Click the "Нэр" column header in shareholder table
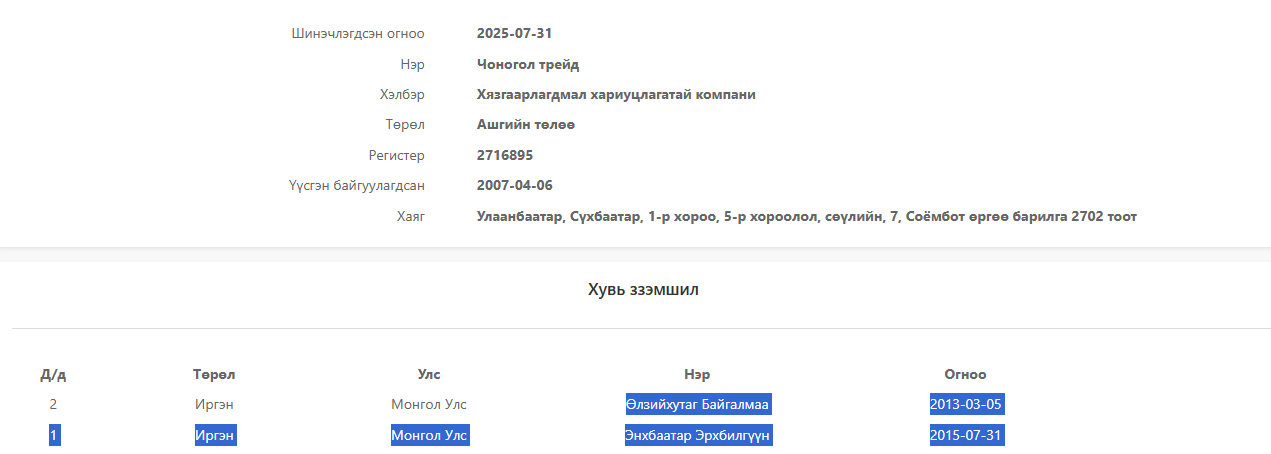 (x=697, y=374)
